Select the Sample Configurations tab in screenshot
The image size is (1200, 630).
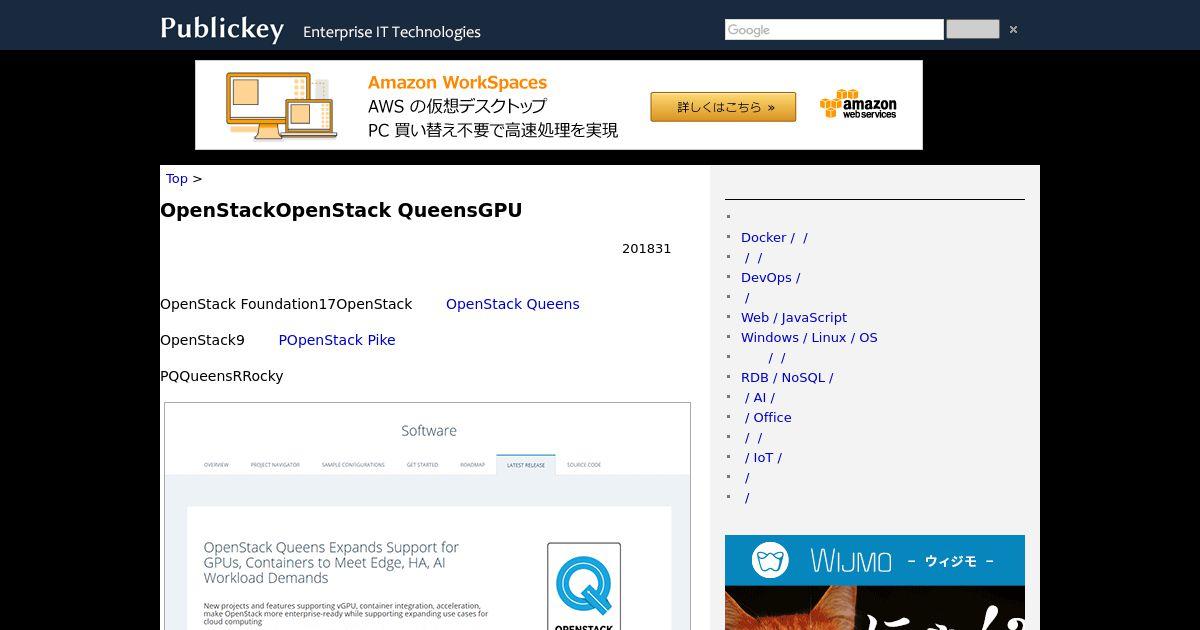[353, 465]
